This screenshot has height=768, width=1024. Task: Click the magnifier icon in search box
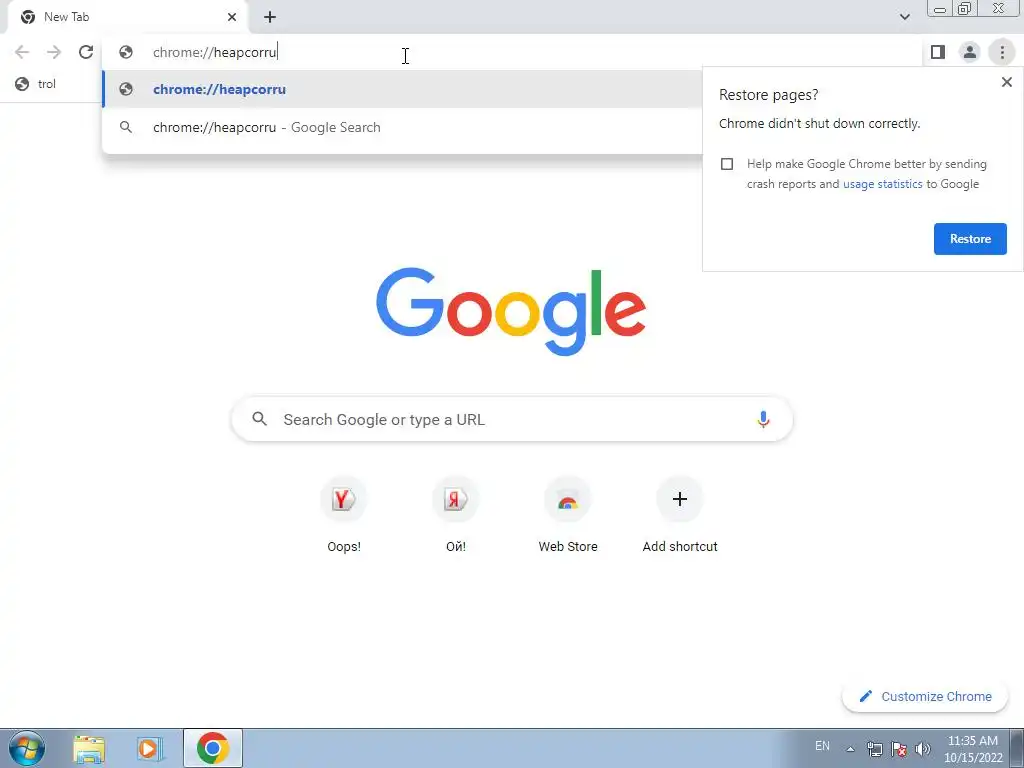tap(259, 419)
